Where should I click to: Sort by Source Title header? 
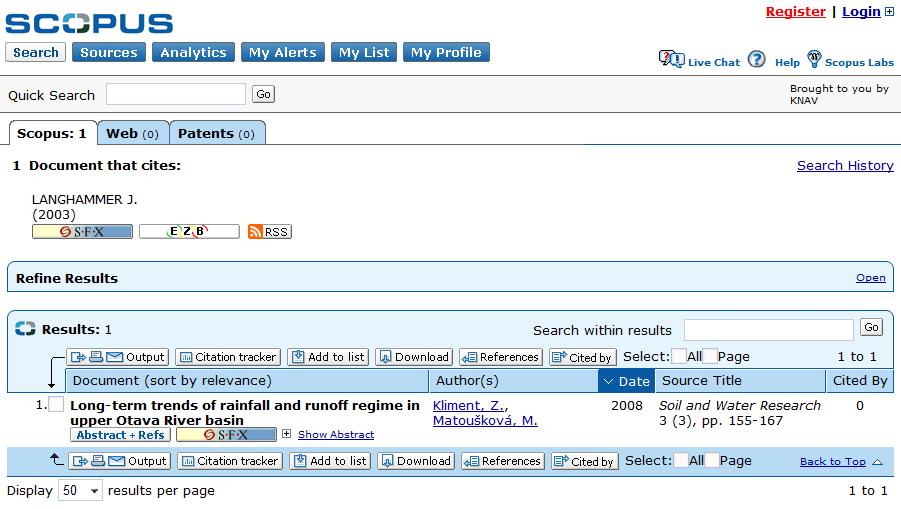coord(740,381)
